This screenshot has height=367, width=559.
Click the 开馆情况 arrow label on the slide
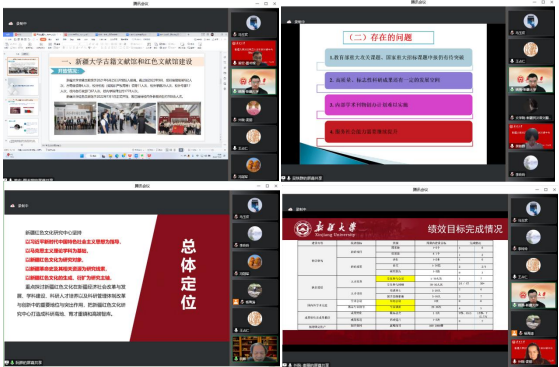tap(68, 71)
